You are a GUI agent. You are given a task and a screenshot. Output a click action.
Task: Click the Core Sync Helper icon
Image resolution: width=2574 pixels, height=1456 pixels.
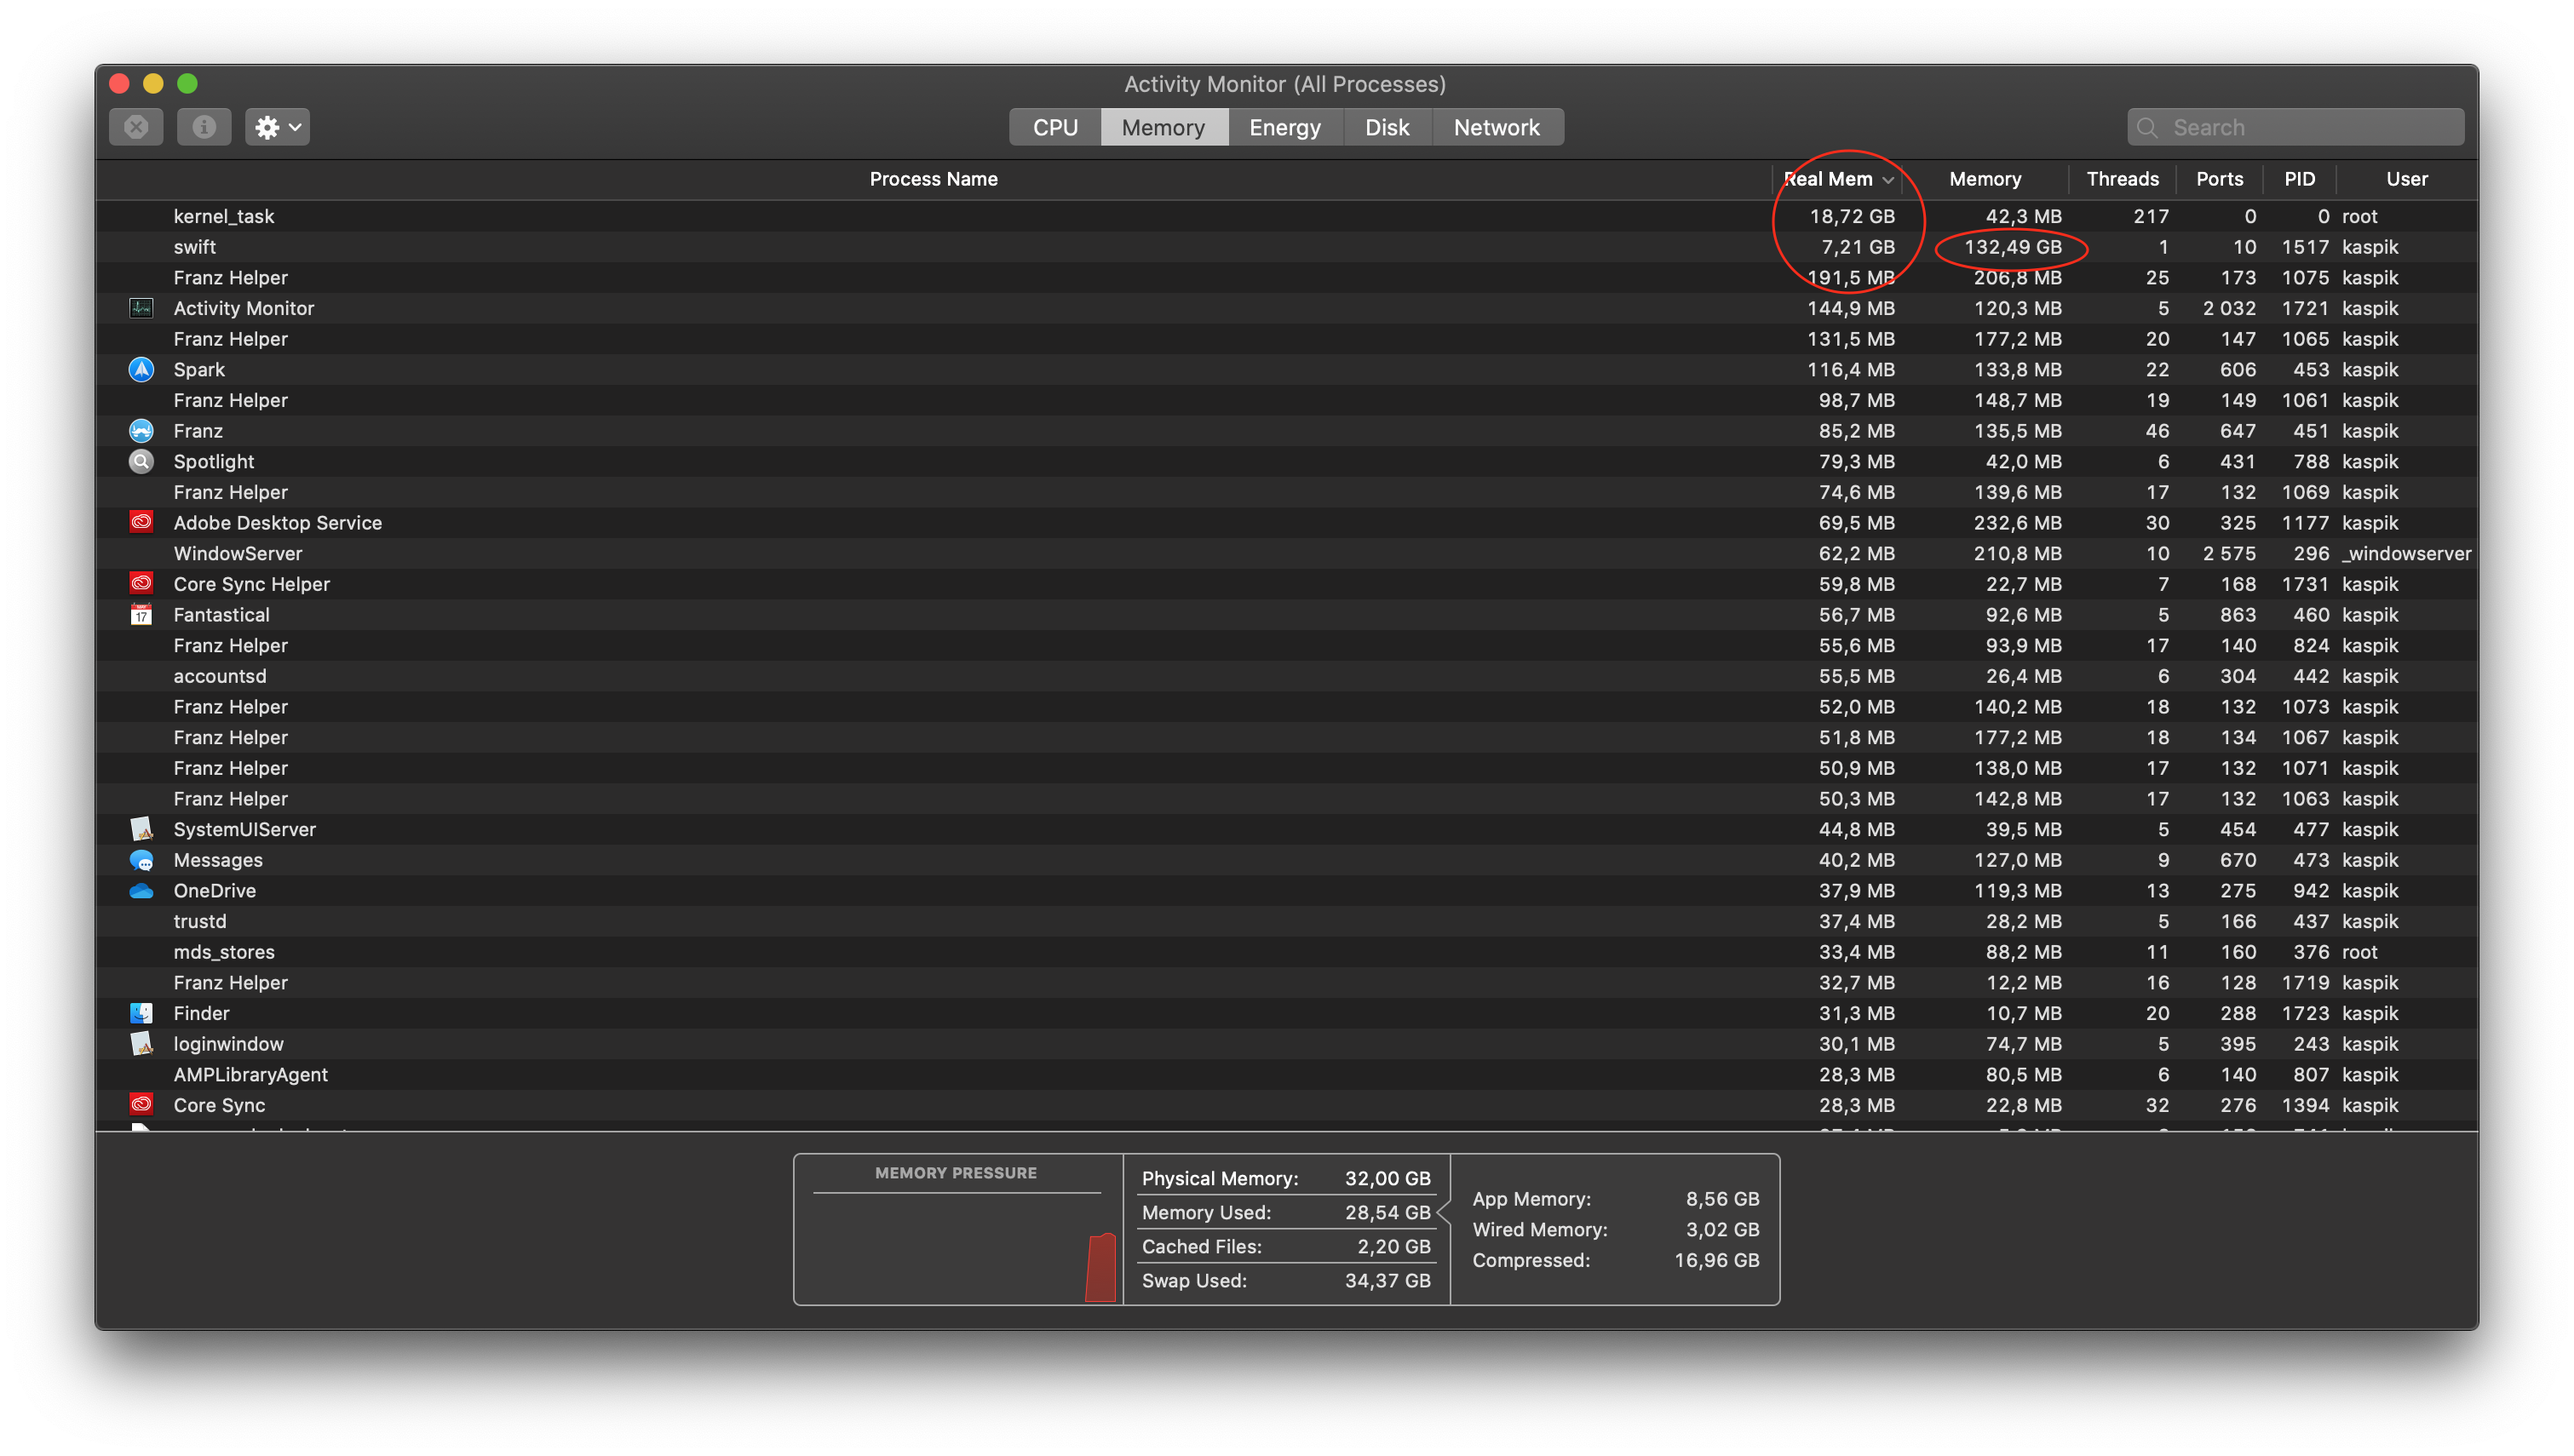141,583
